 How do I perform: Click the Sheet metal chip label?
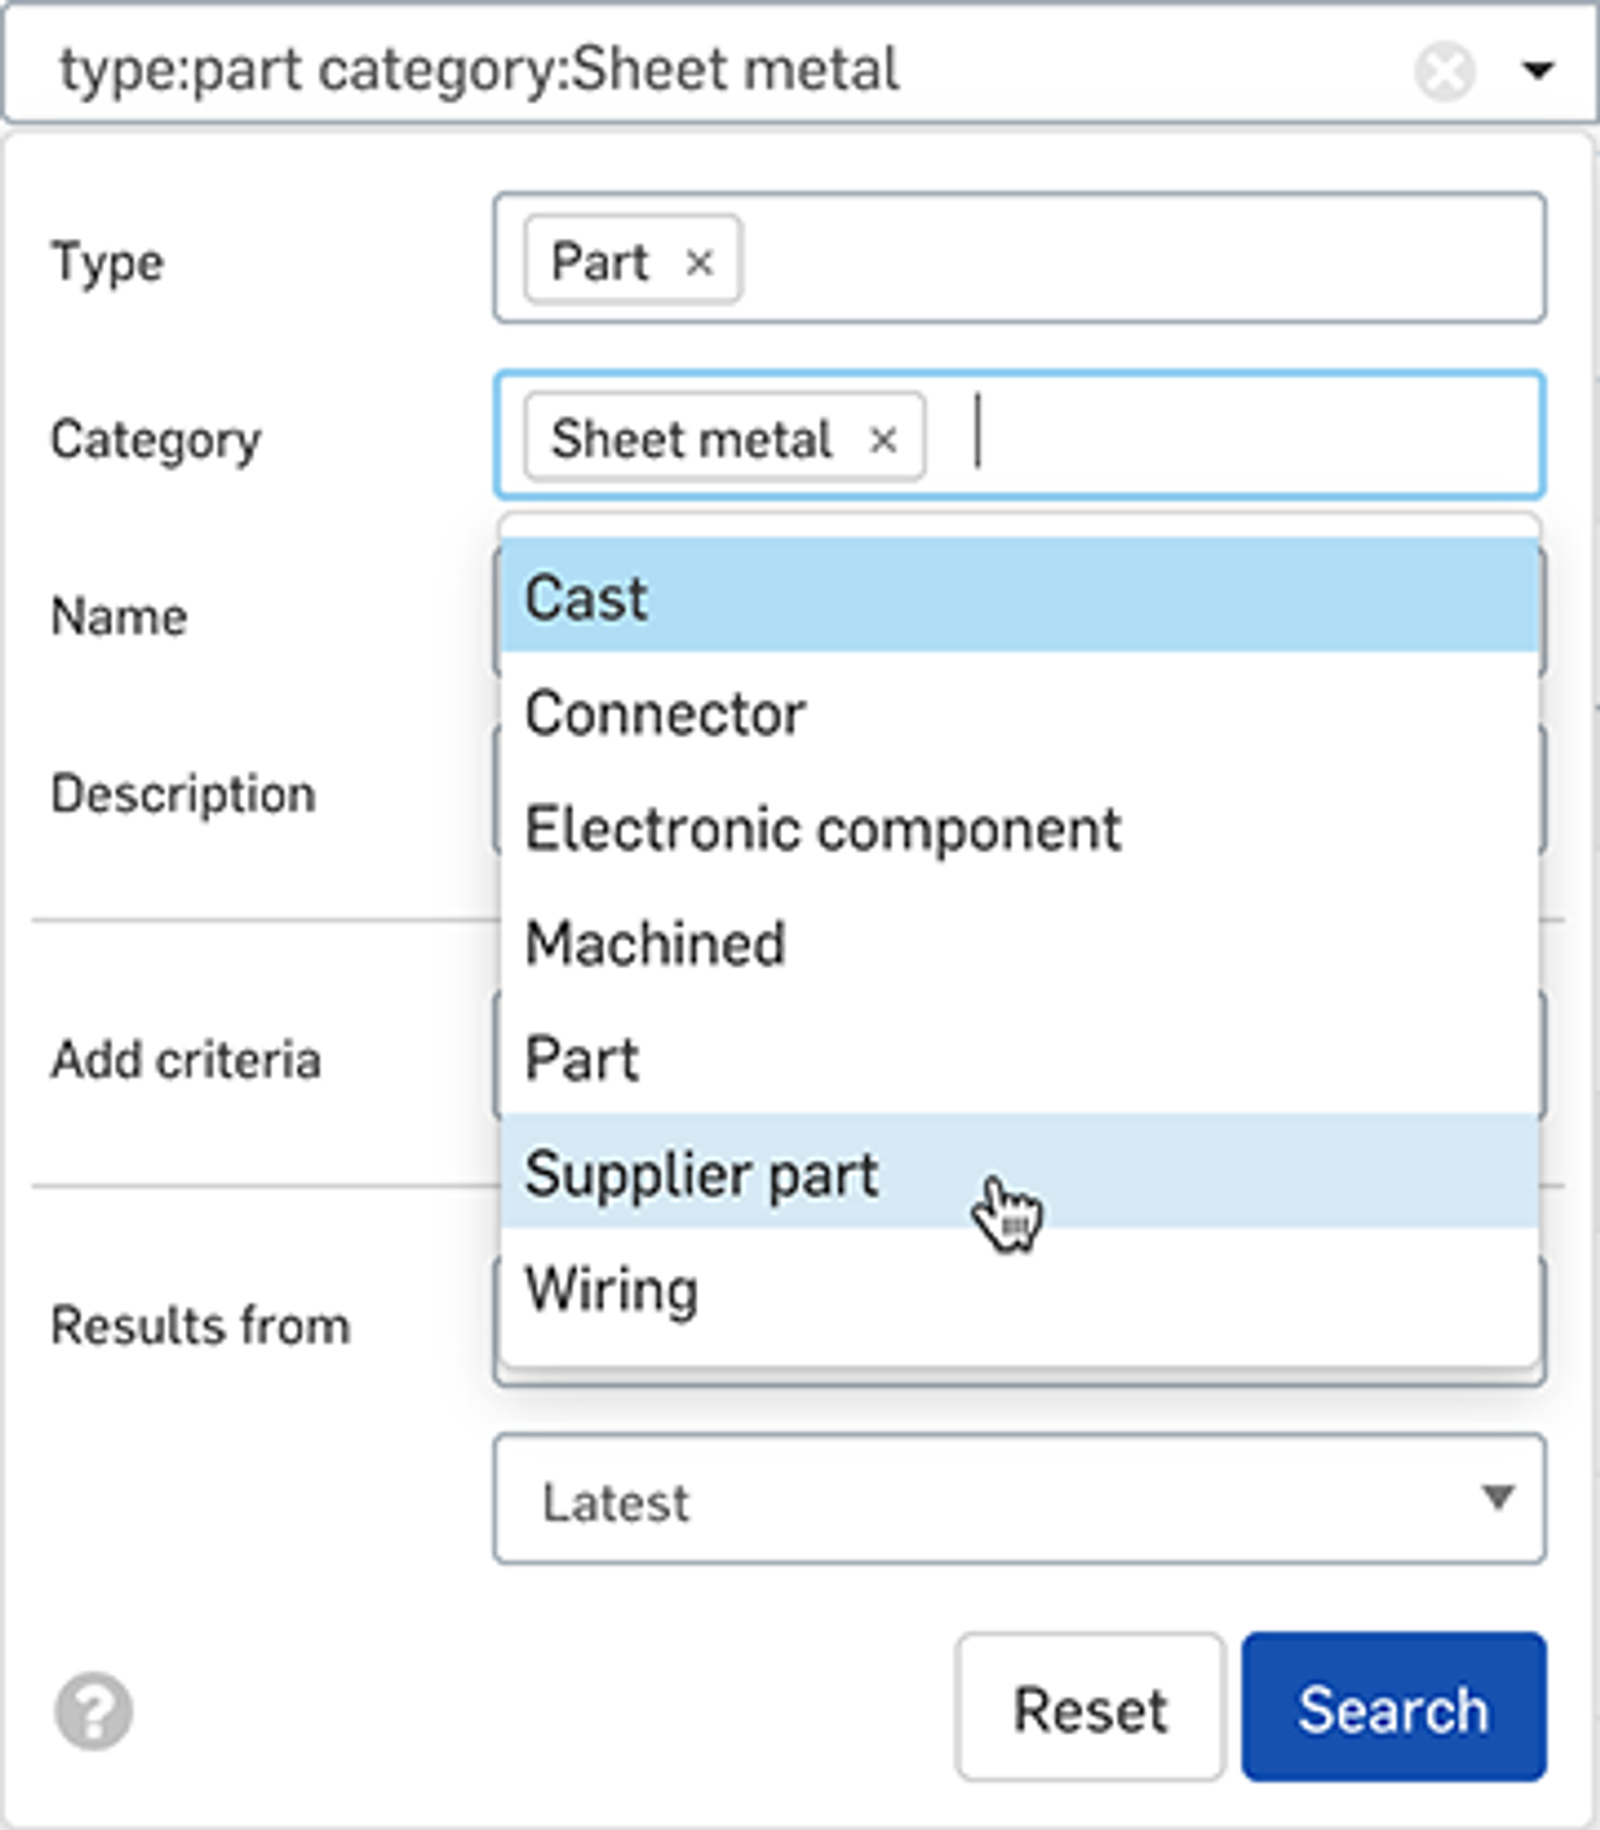coord(691,440)
